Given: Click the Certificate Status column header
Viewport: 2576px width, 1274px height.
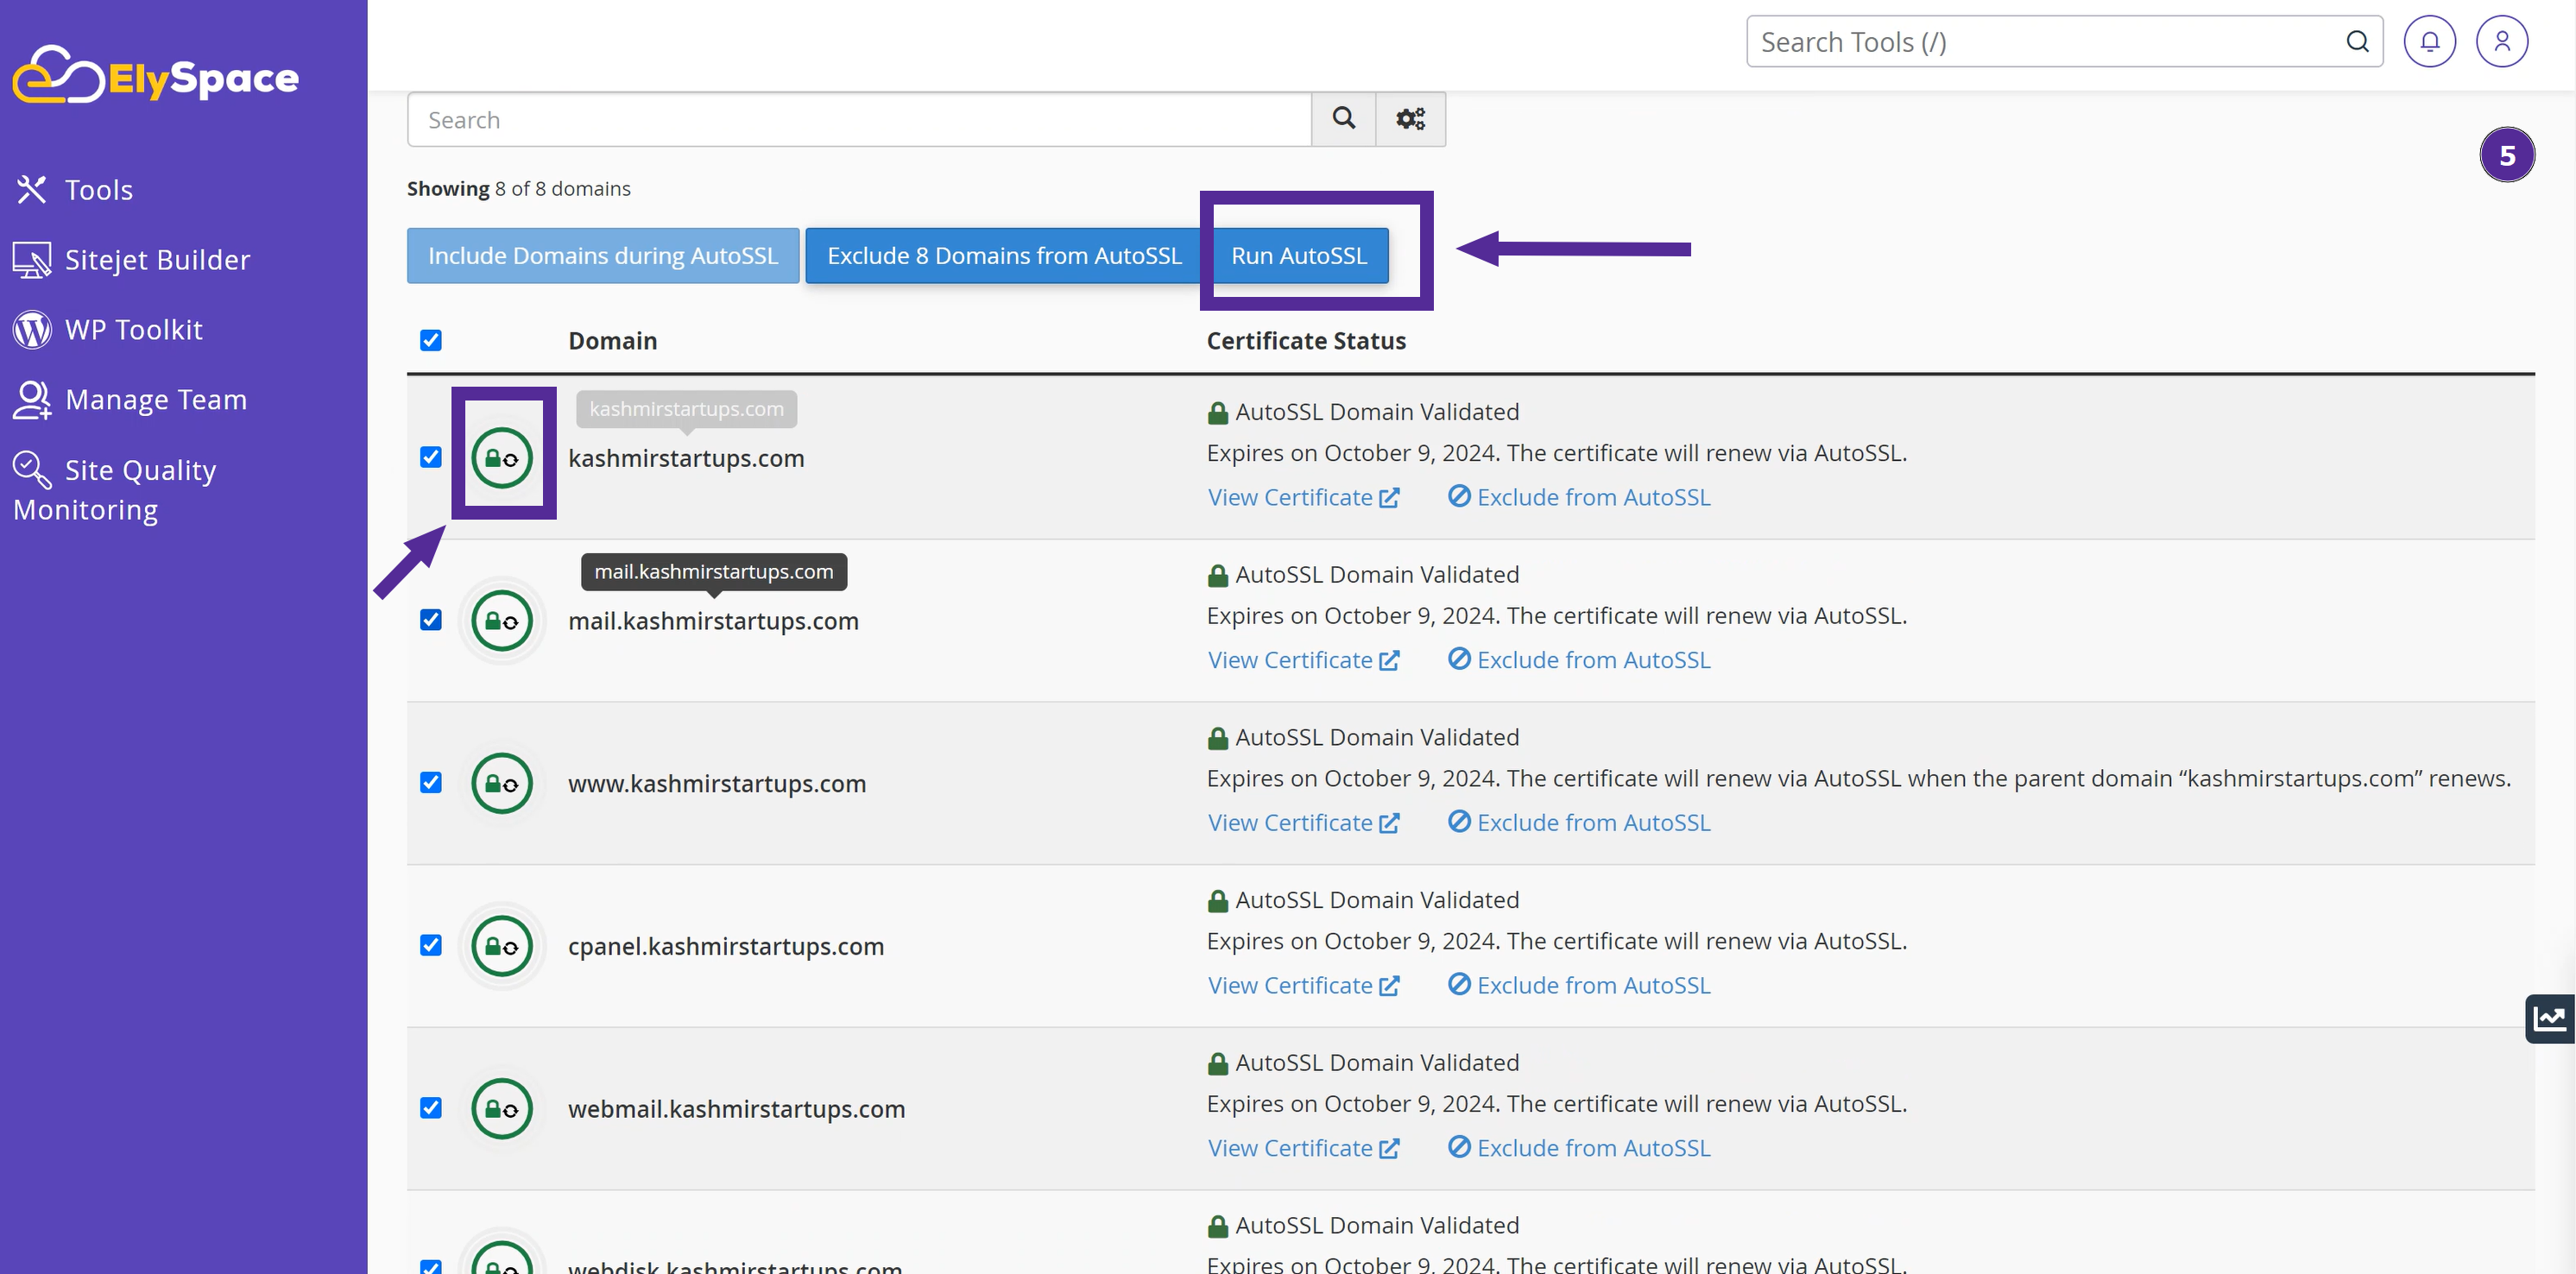Looking at the screenshot, I should click(x=1306, y=341).
